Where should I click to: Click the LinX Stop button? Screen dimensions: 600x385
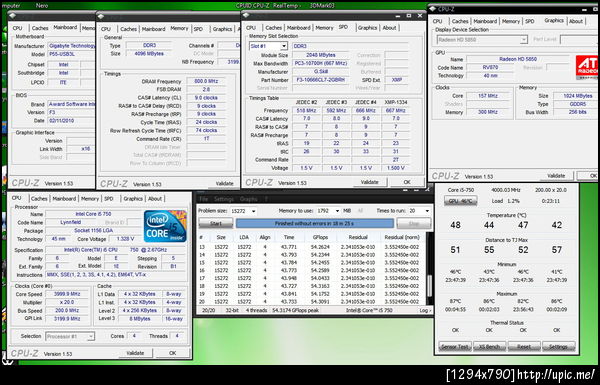click(x=414, y=223)
